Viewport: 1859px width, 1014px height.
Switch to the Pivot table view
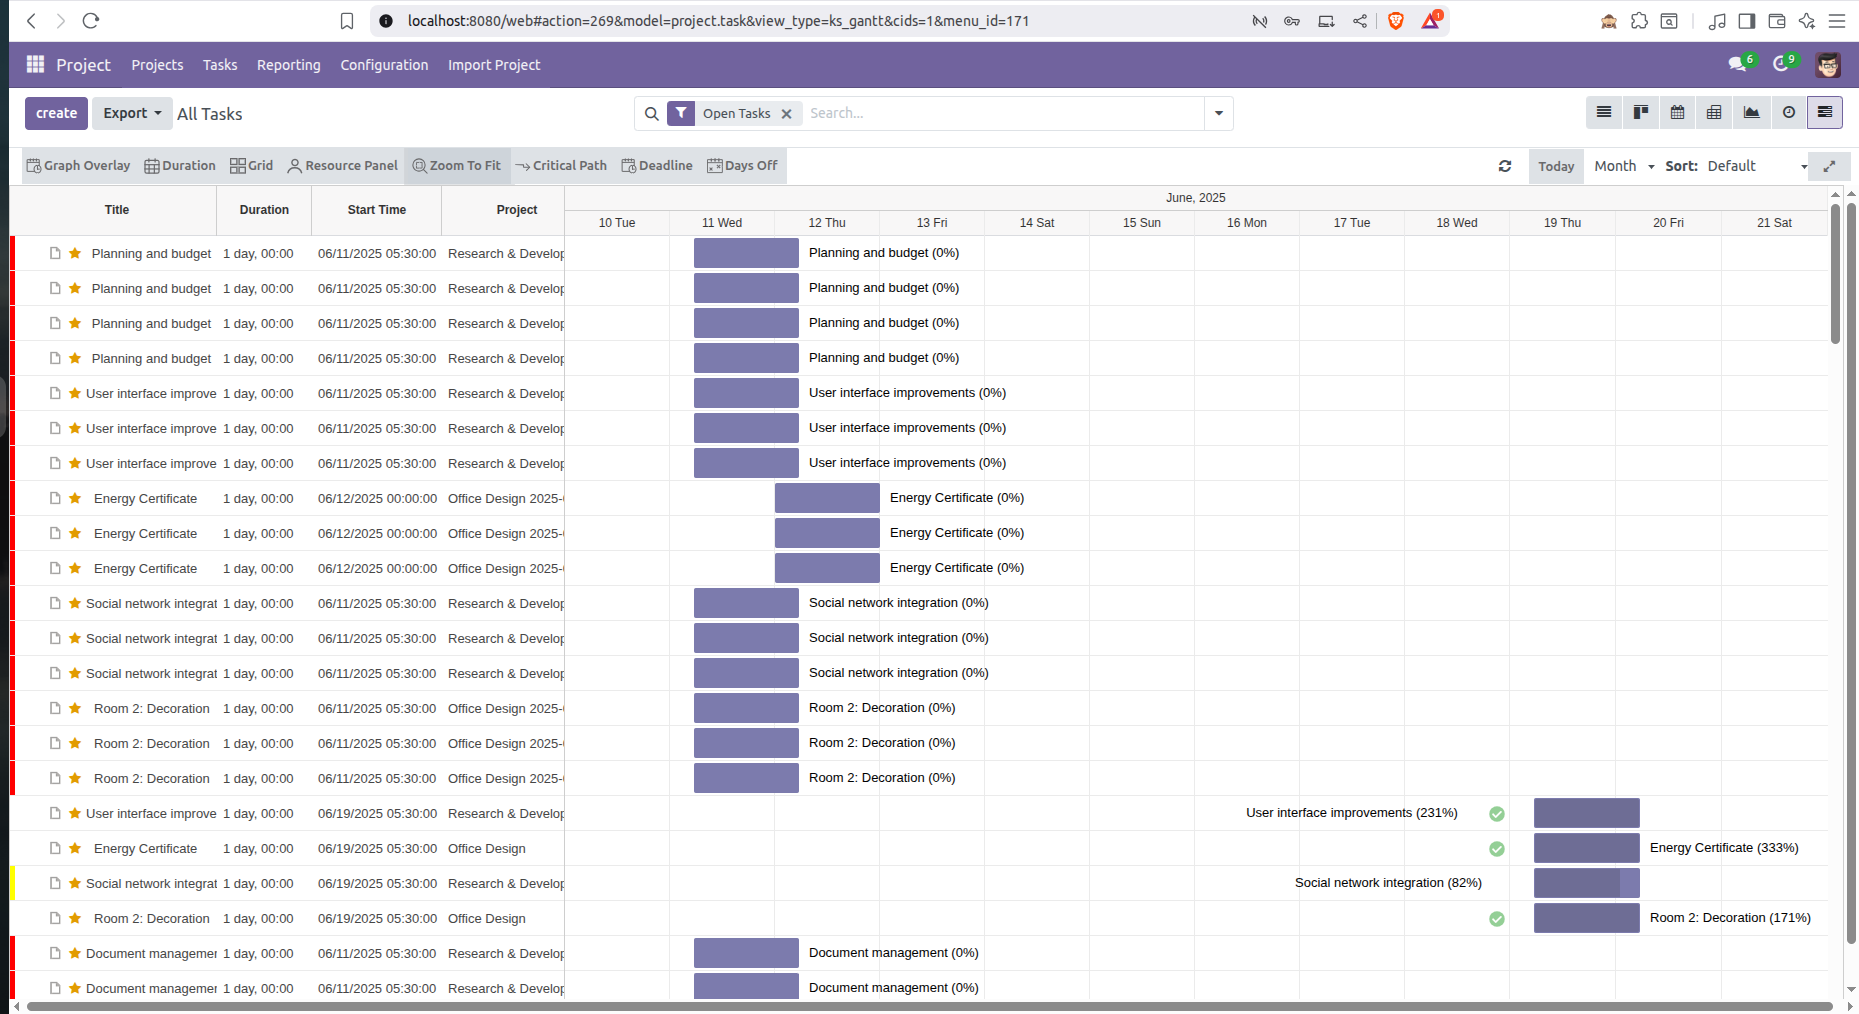[x=1714, y=113]
